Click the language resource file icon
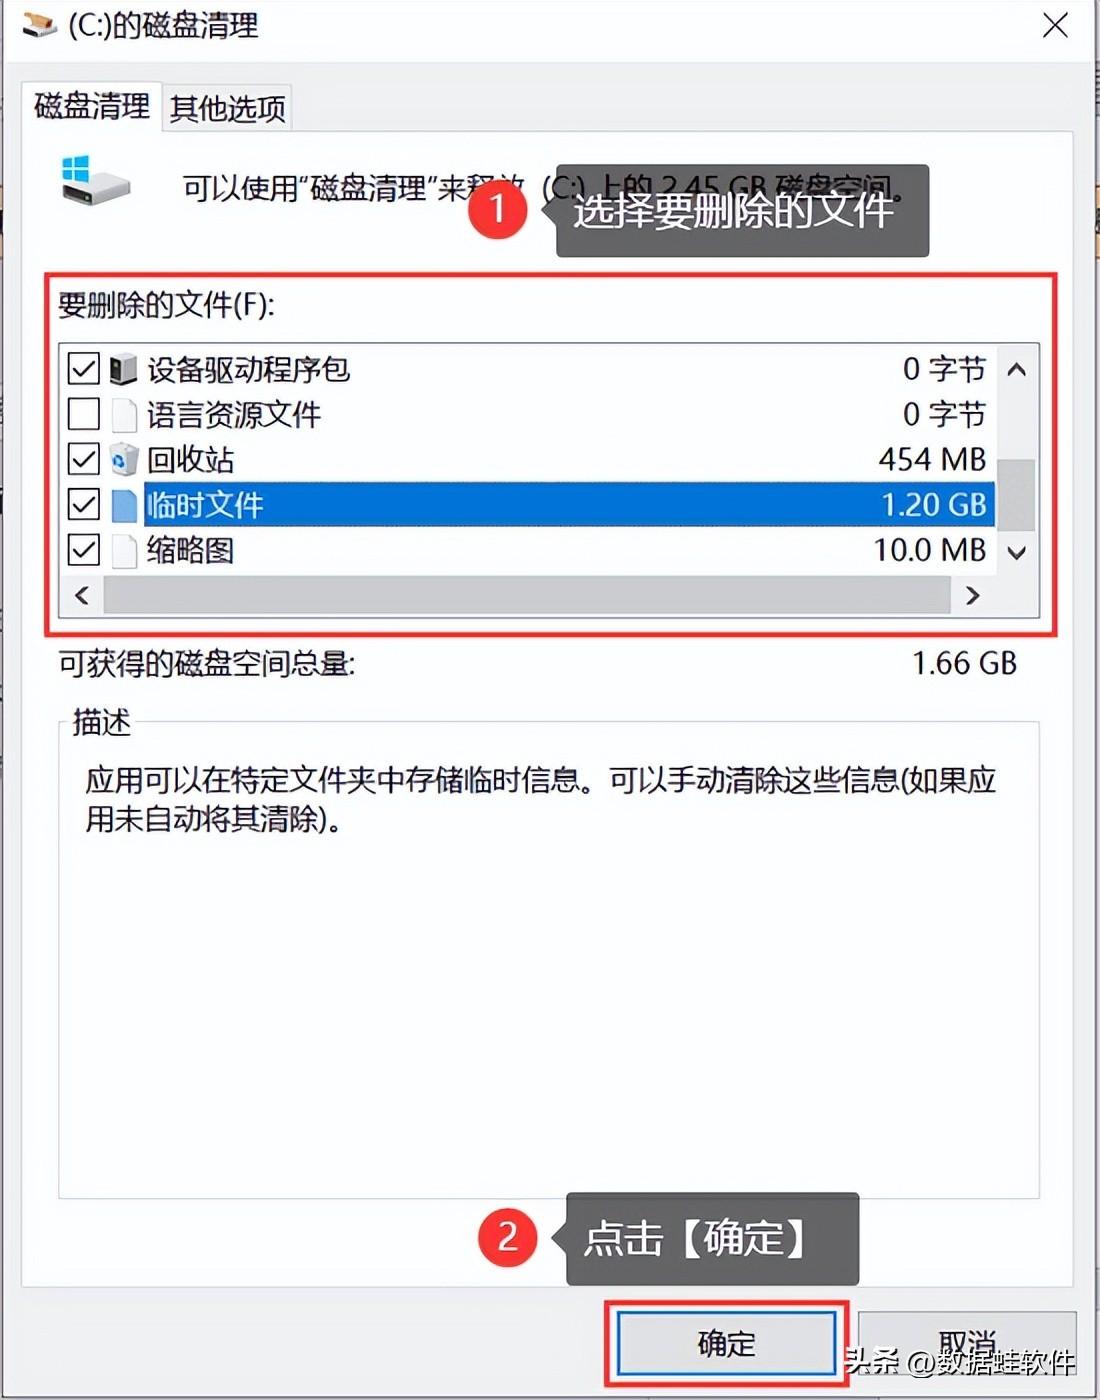 (124, 414)
